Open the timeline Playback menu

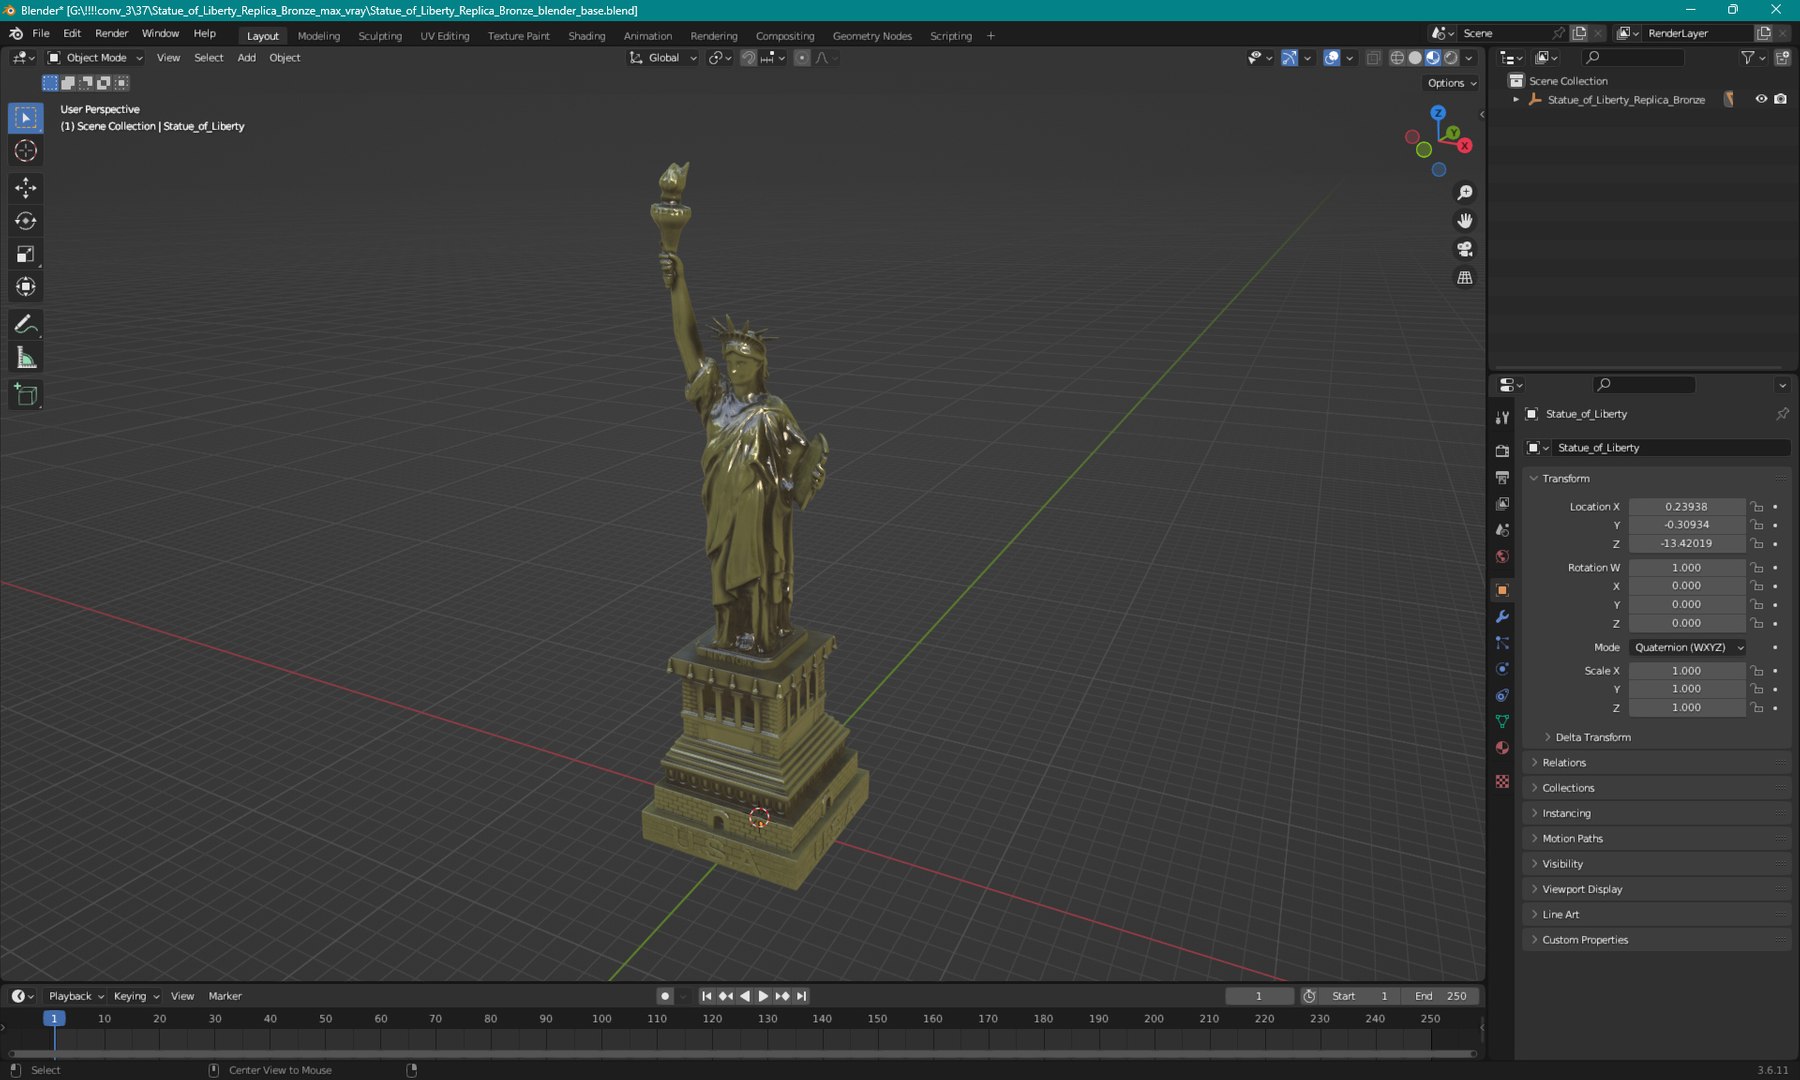(x=75, y=996)
